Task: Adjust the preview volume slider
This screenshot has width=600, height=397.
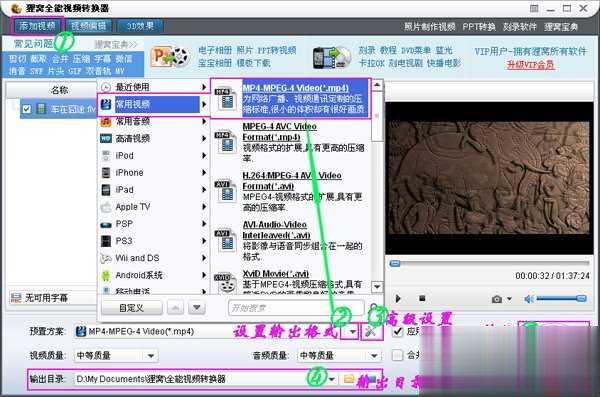Action: point(561,298)
